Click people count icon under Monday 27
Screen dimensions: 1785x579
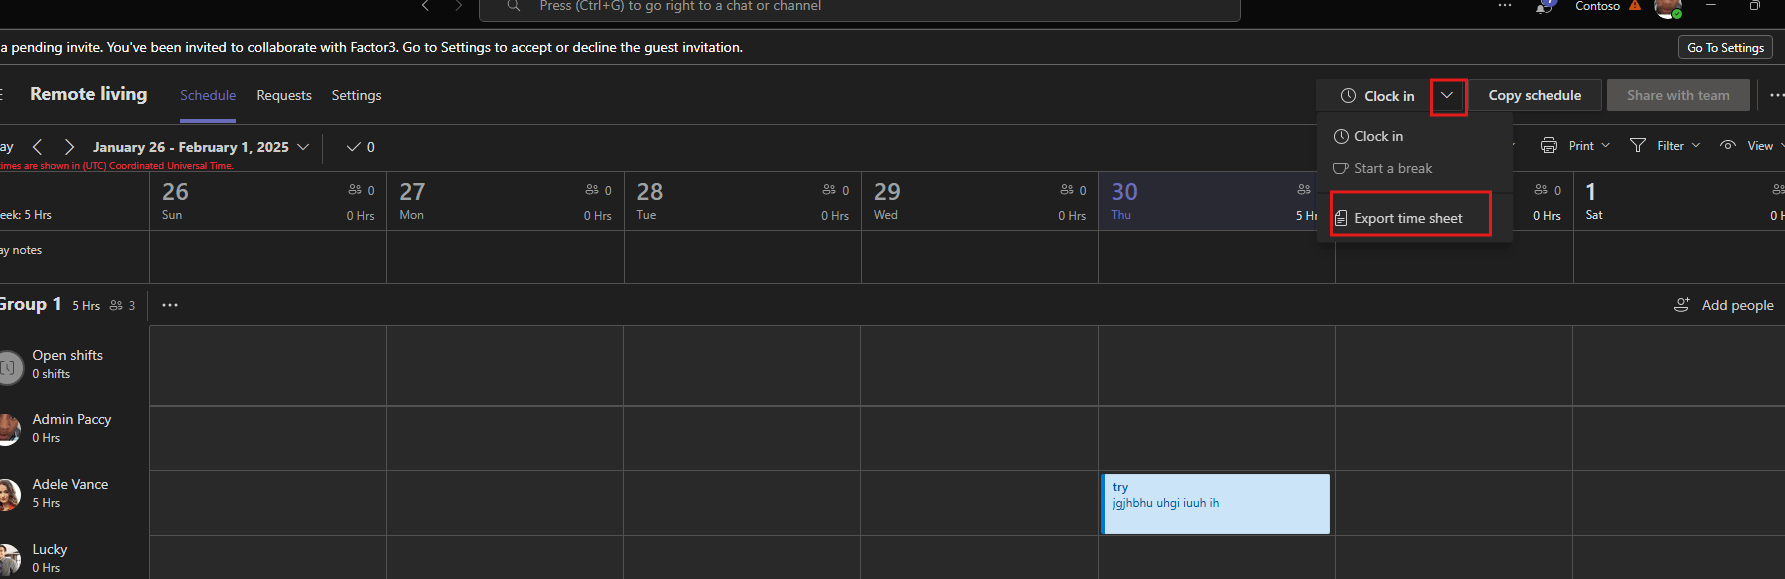click(592, 190)
